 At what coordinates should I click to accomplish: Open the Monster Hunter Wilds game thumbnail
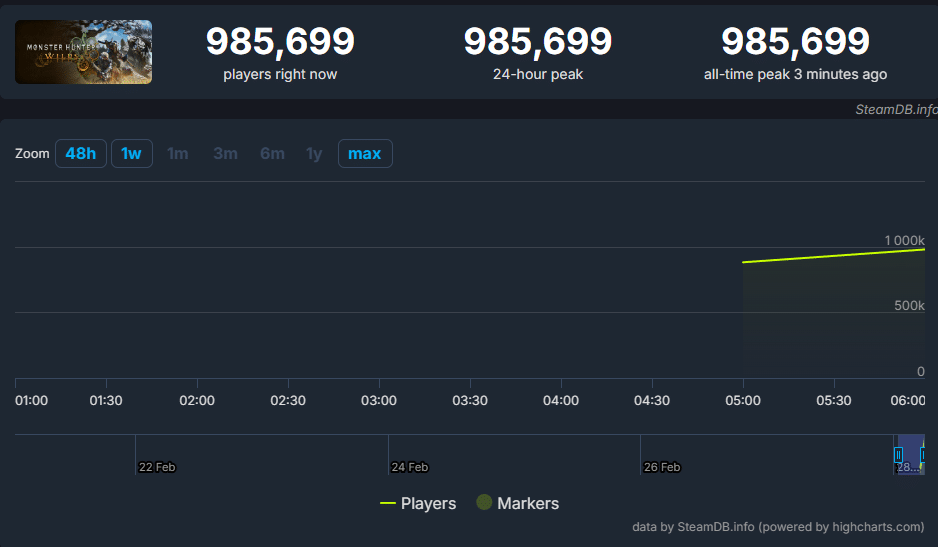click(83, 52)
